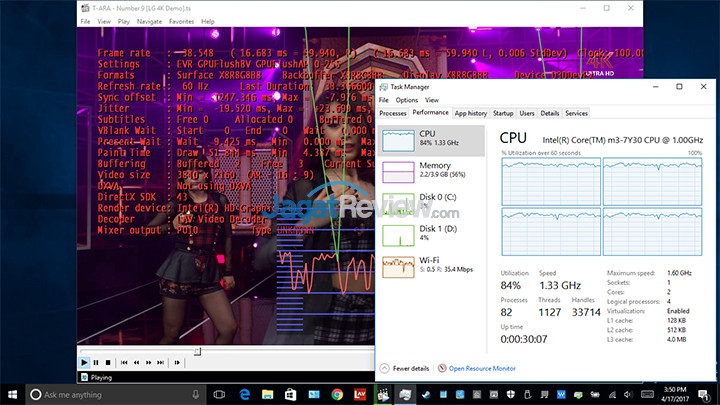Screen dimensions: 720x405
Task: Click the Steam tray icon
Action: tap(427, 394)
